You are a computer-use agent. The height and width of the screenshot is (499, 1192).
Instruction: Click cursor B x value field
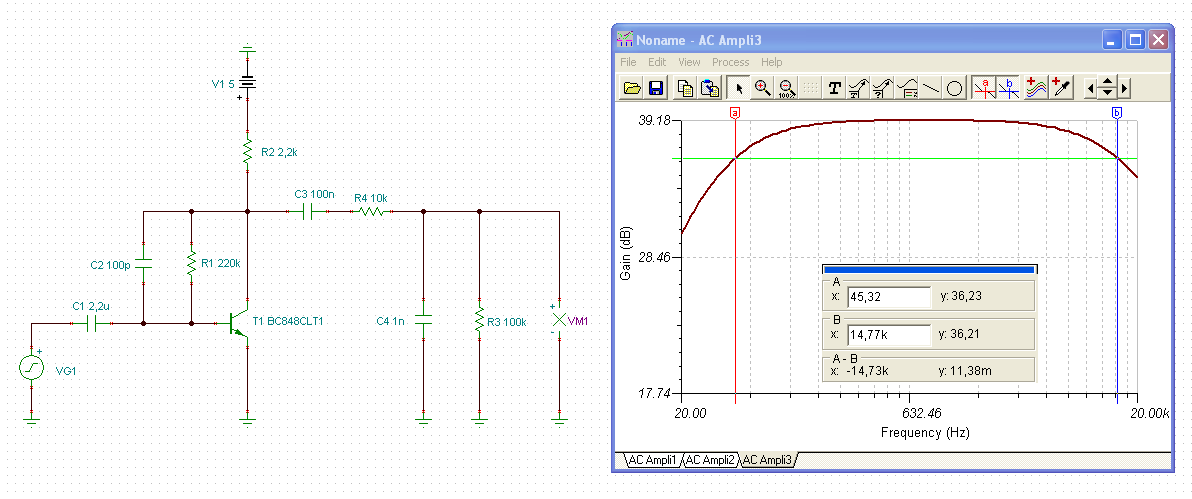click(x=889, y=334)
